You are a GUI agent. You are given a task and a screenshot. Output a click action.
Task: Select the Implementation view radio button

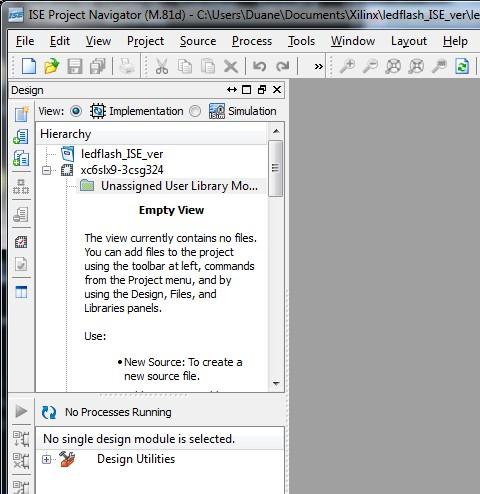(76, 111)
